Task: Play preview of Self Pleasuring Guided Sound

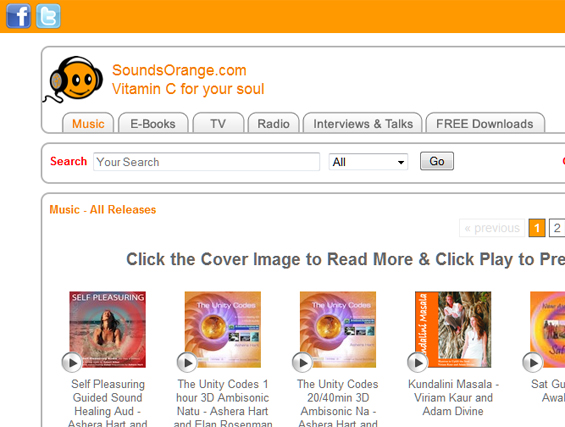Action: (x=72, y=362)
